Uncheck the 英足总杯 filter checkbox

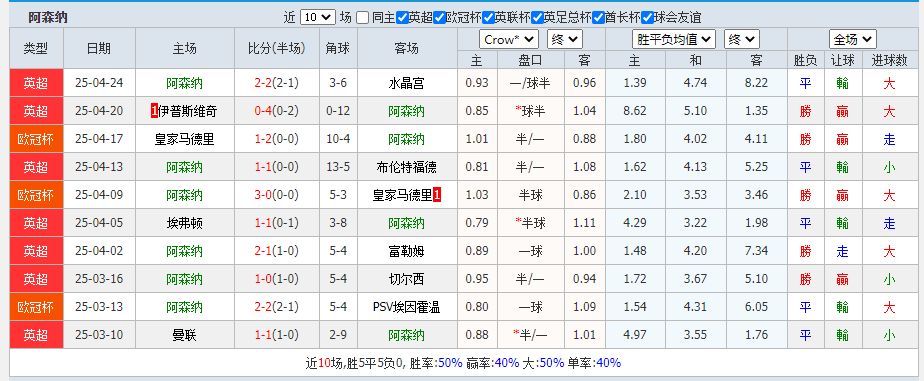(537, 18)
